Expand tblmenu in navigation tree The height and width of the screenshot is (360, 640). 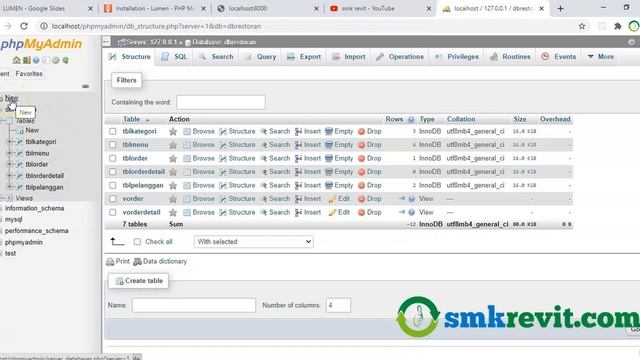tap(9, 153)
